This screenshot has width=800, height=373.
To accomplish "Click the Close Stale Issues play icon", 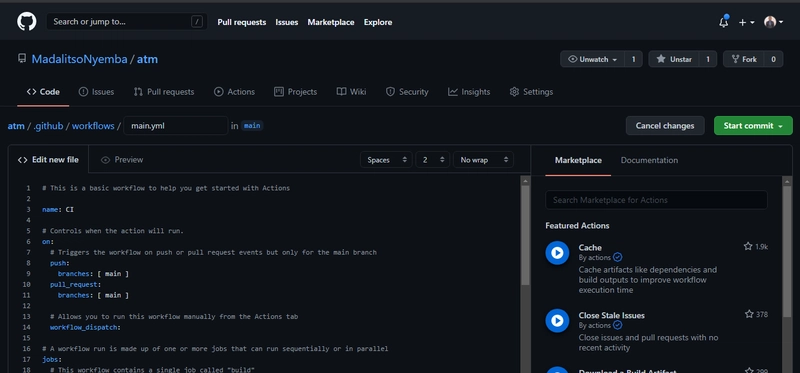I will point(557,320).
